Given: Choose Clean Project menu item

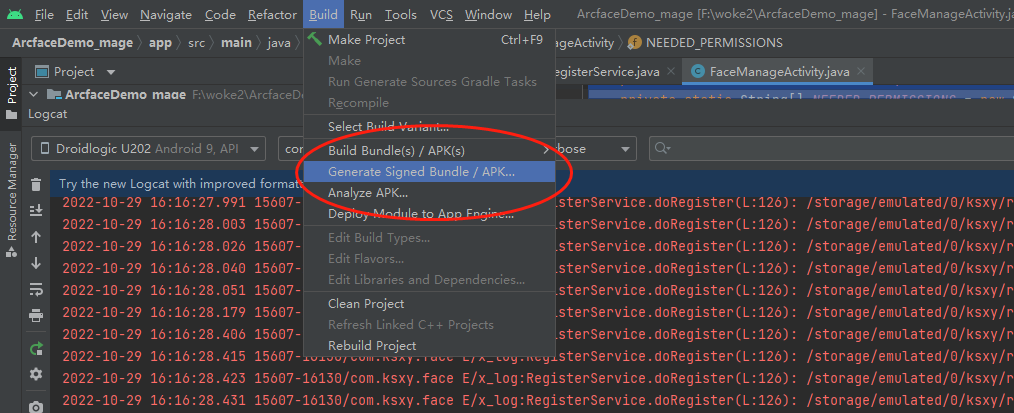Looking at the screenshot, I should coord(429,304).
